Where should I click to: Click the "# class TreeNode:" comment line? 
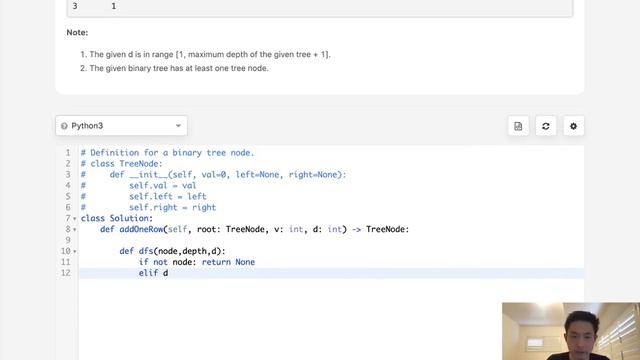pos(122,164)
